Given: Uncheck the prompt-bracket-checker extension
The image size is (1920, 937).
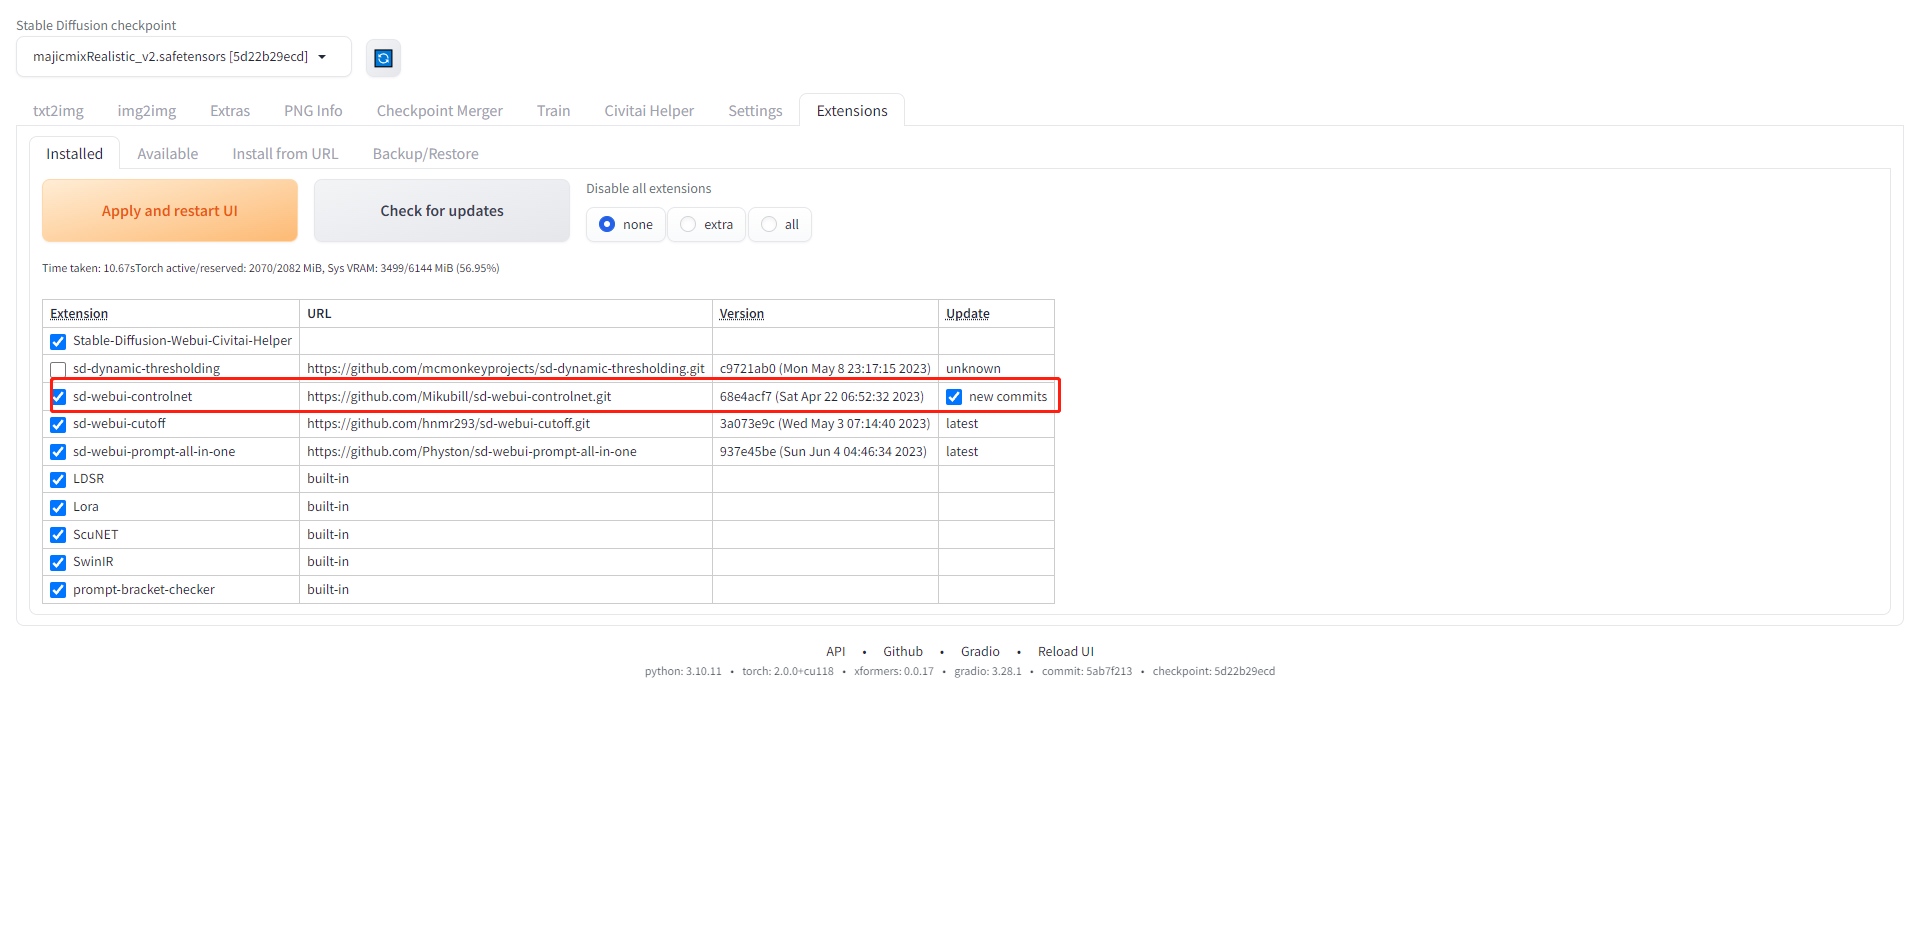Looking at the screenshot, I should click(x=58, y=590).
